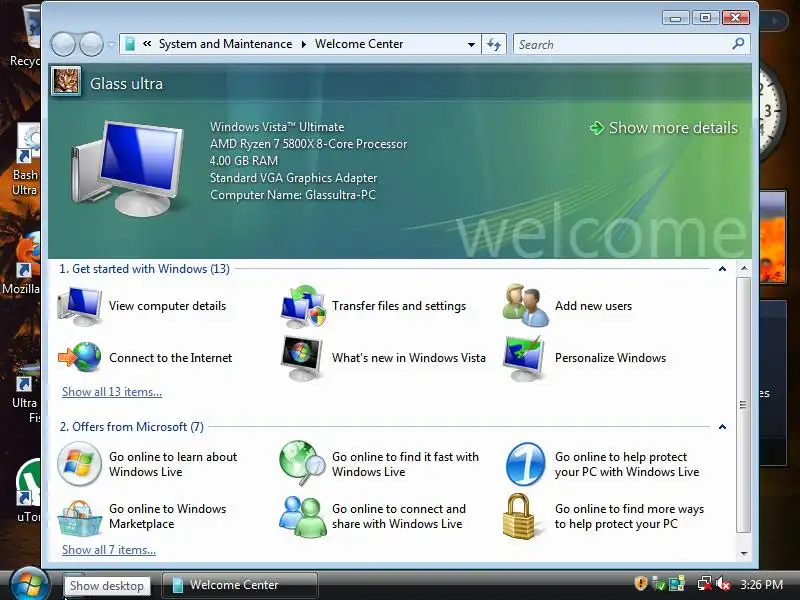Click connect and share Windows Live icon
Screen dimensions: 800x600
(303, 517)
